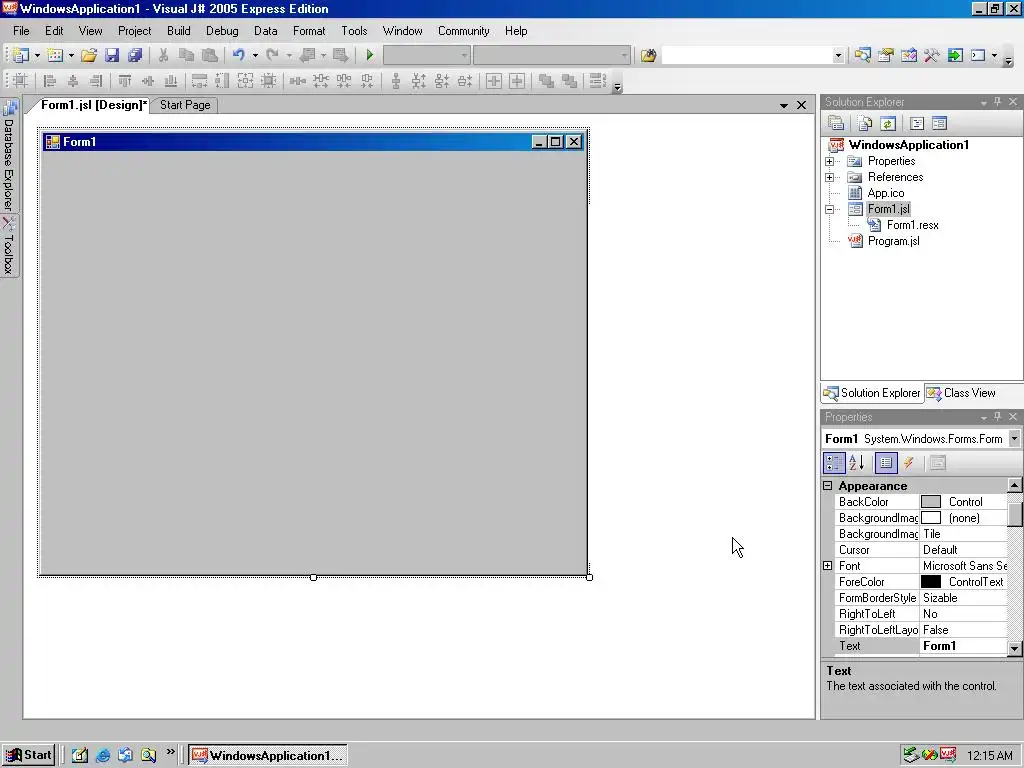Click the BackgroundImage white swatch
Screen dimensions: 1024x768
tap(931, 518)
